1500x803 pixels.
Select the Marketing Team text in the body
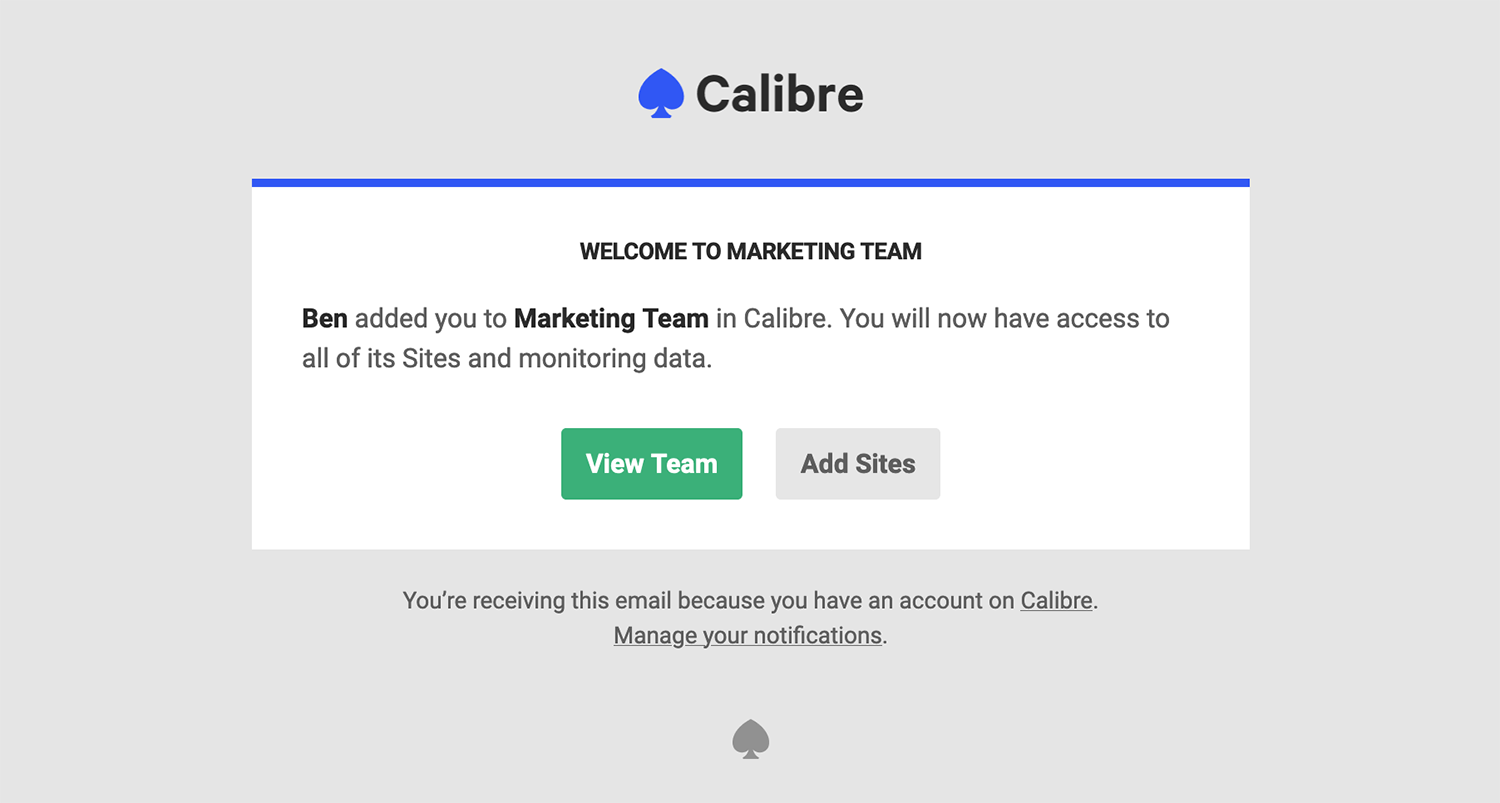(x=610, y=318)
